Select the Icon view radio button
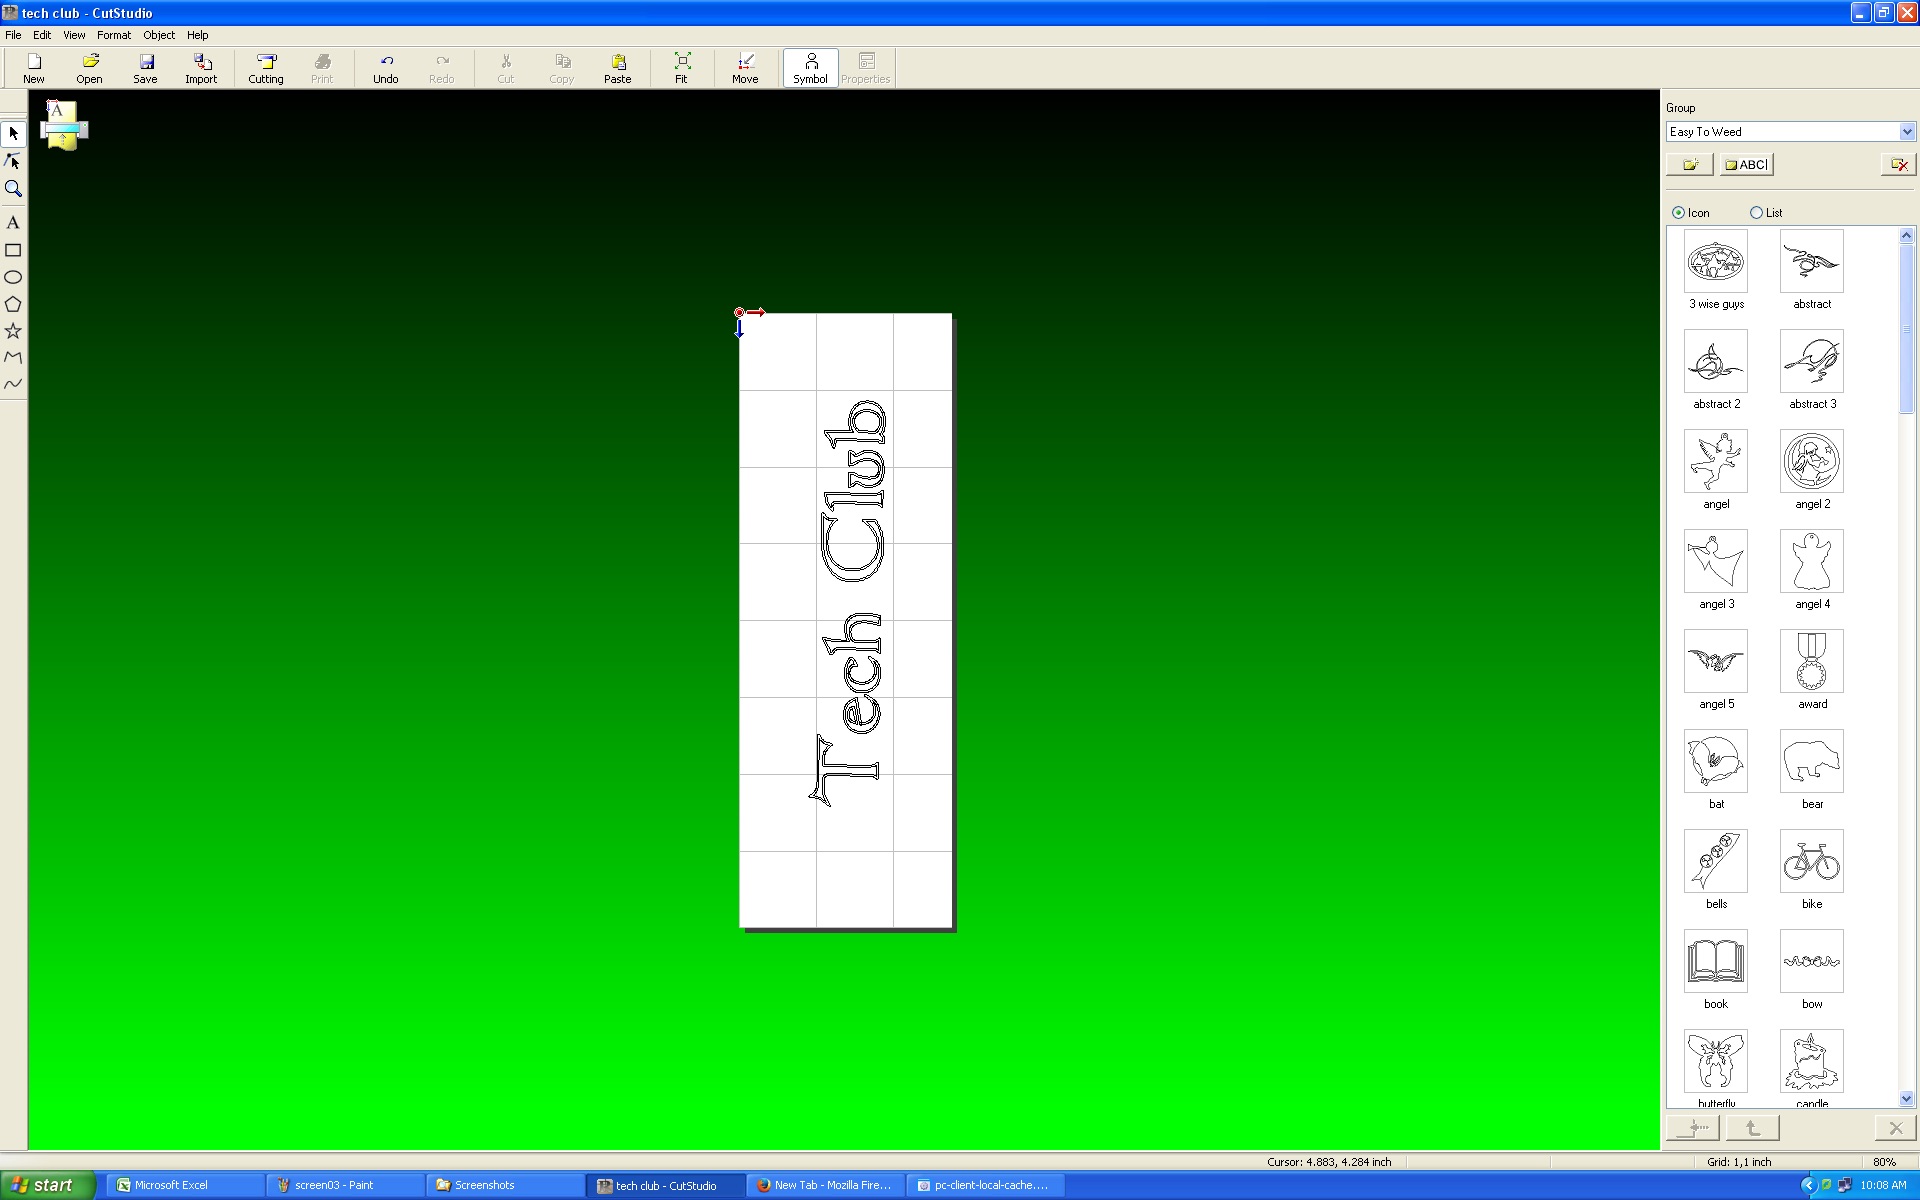This screenshot has width=1920, height=1200. point(1678,213)
